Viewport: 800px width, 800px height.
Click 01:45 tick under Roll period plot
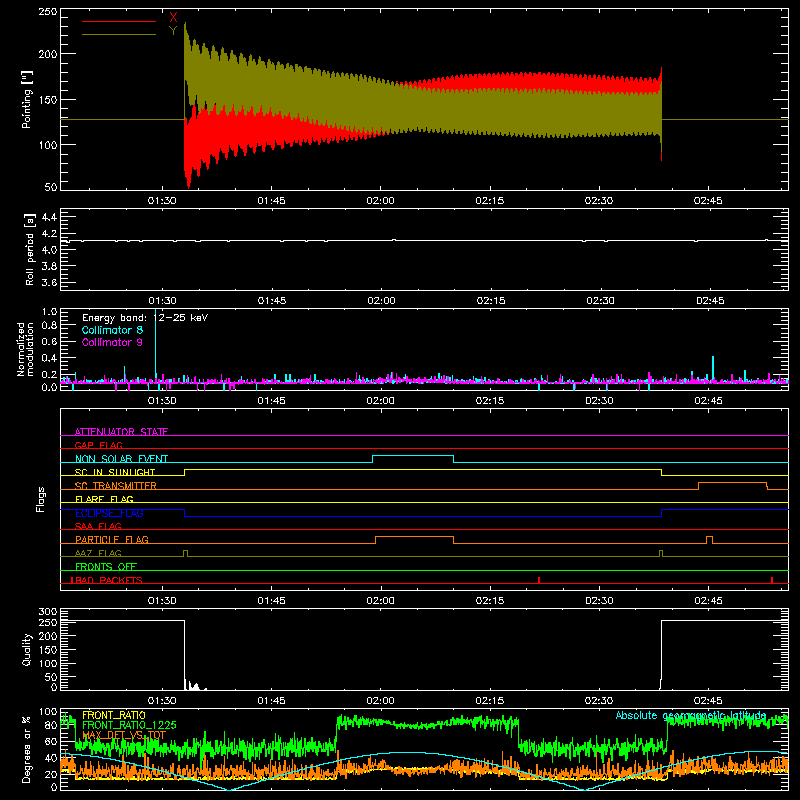[271, 301]
